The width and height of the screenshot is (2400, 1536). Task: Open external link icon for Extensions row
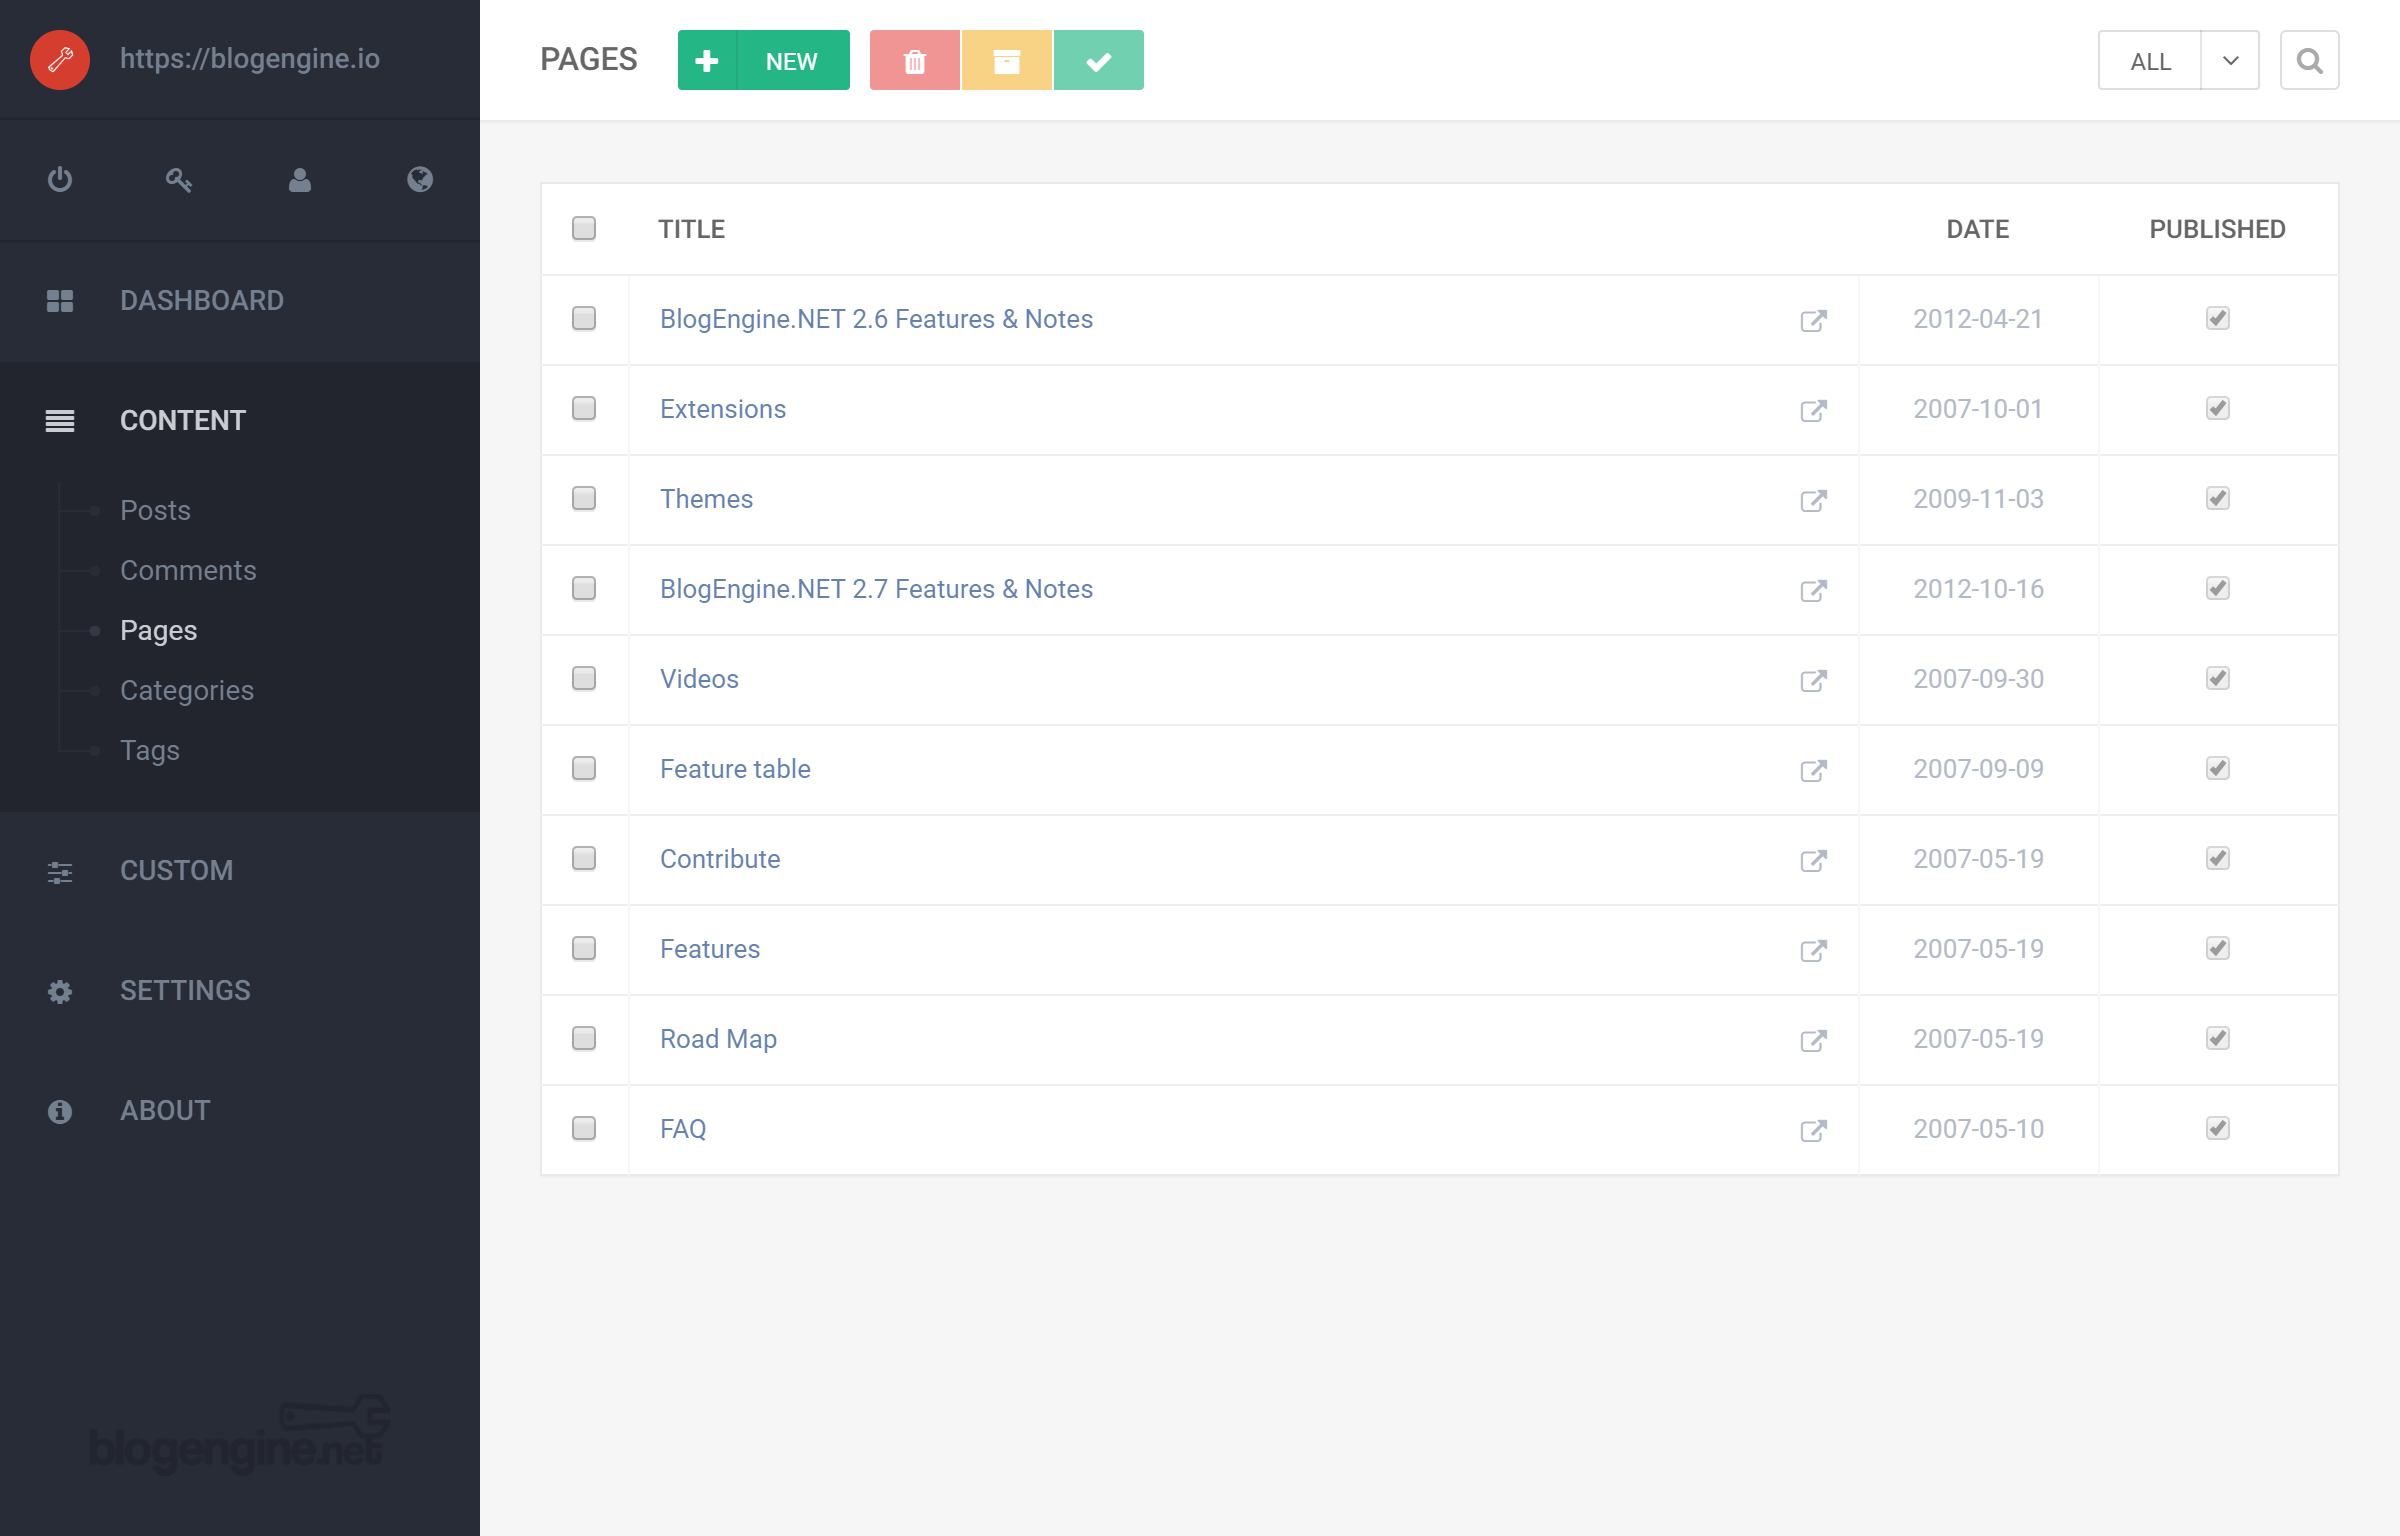point(1814,410)
